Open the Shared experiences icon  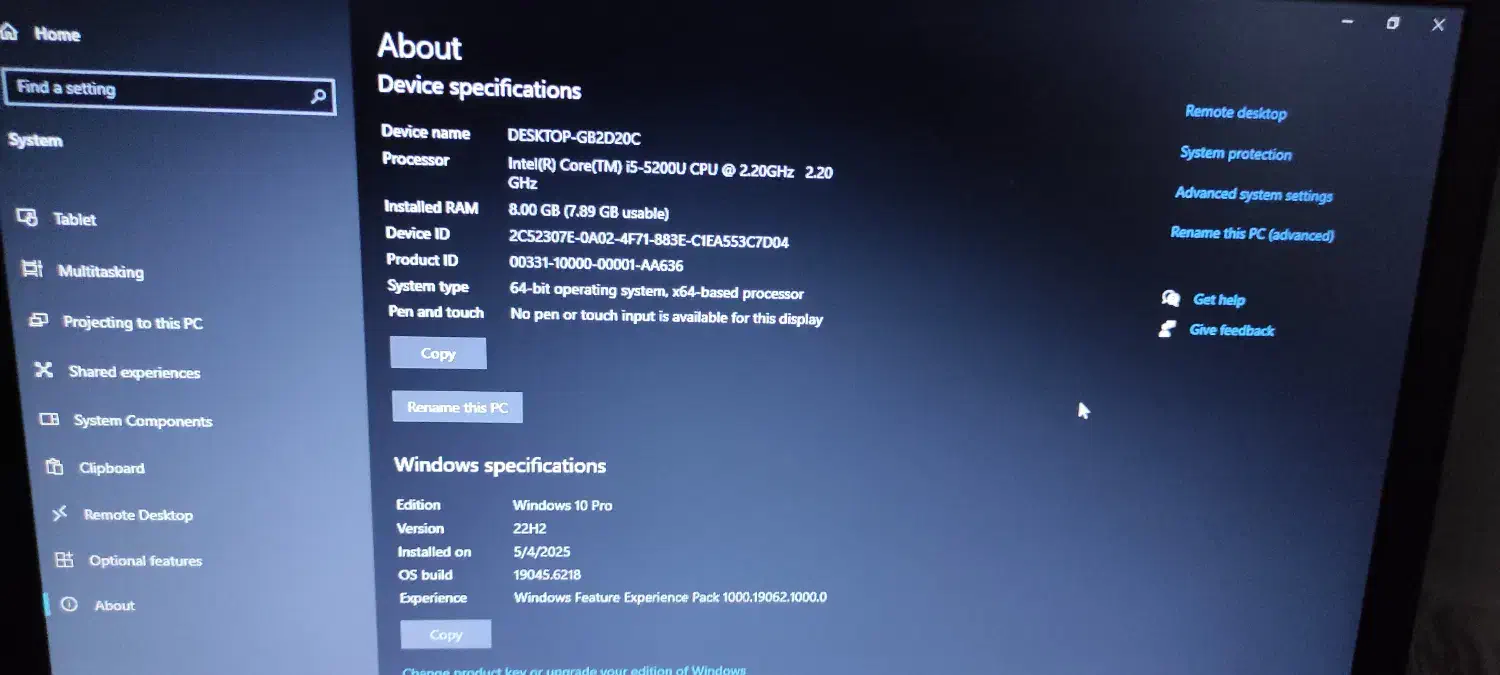(x=43, y=370)
